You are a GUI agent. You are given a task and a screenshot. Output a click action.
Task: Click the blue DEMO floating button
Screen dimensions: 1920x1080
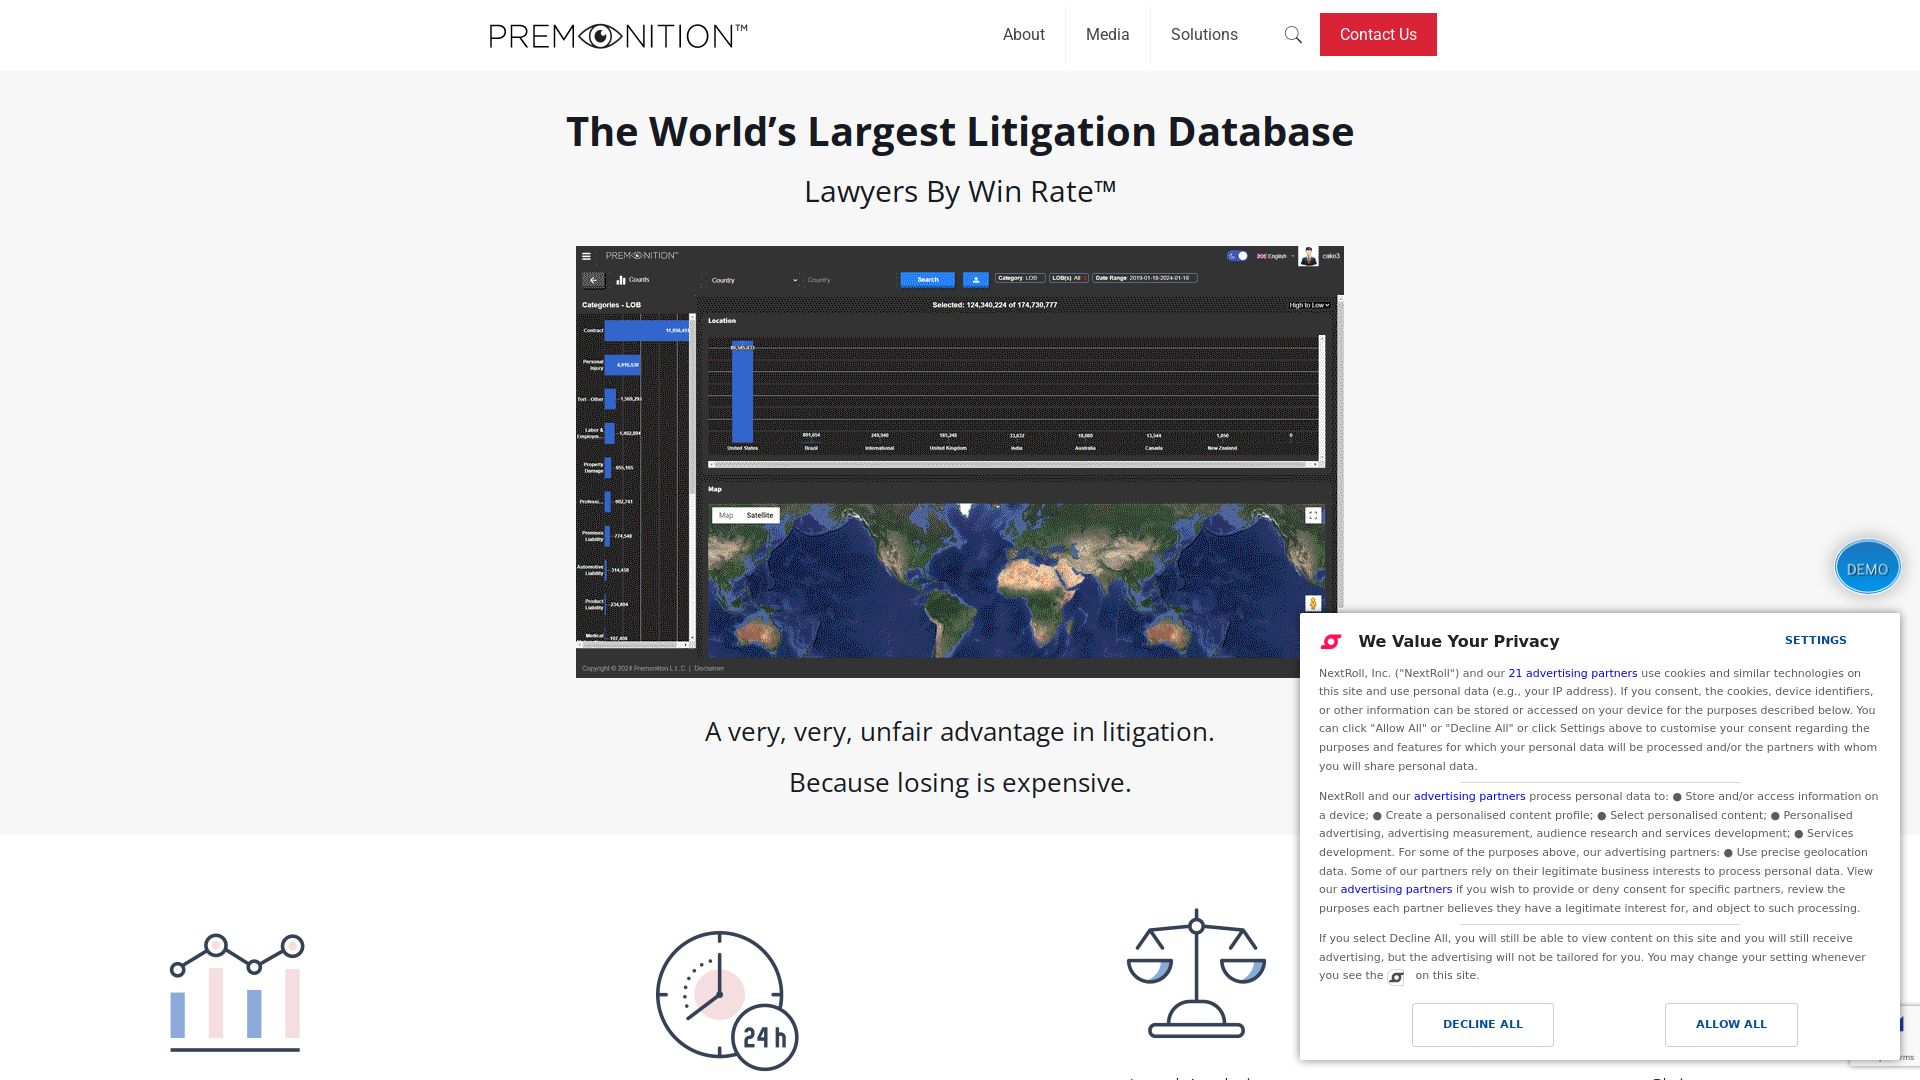[x=1867, y=568]
